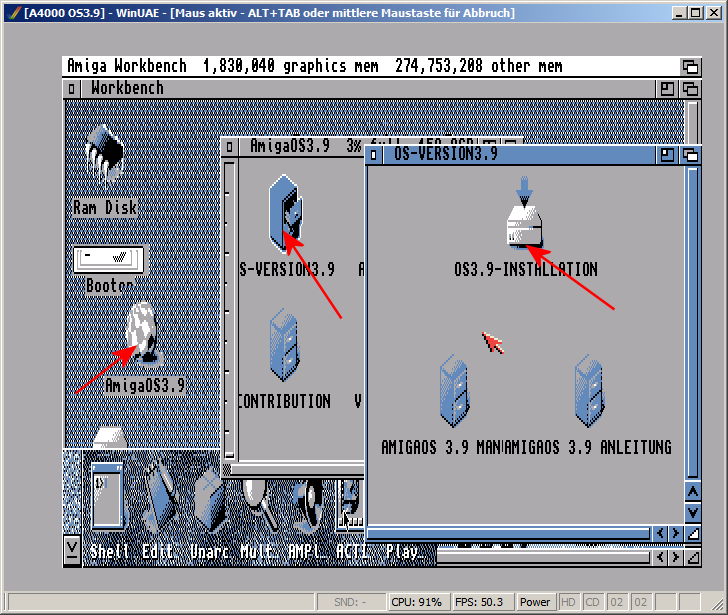Screen dimensions: 728x615
Task: Activate the AmigaOS3.9 window title bar
Action: tap(302, 147)
